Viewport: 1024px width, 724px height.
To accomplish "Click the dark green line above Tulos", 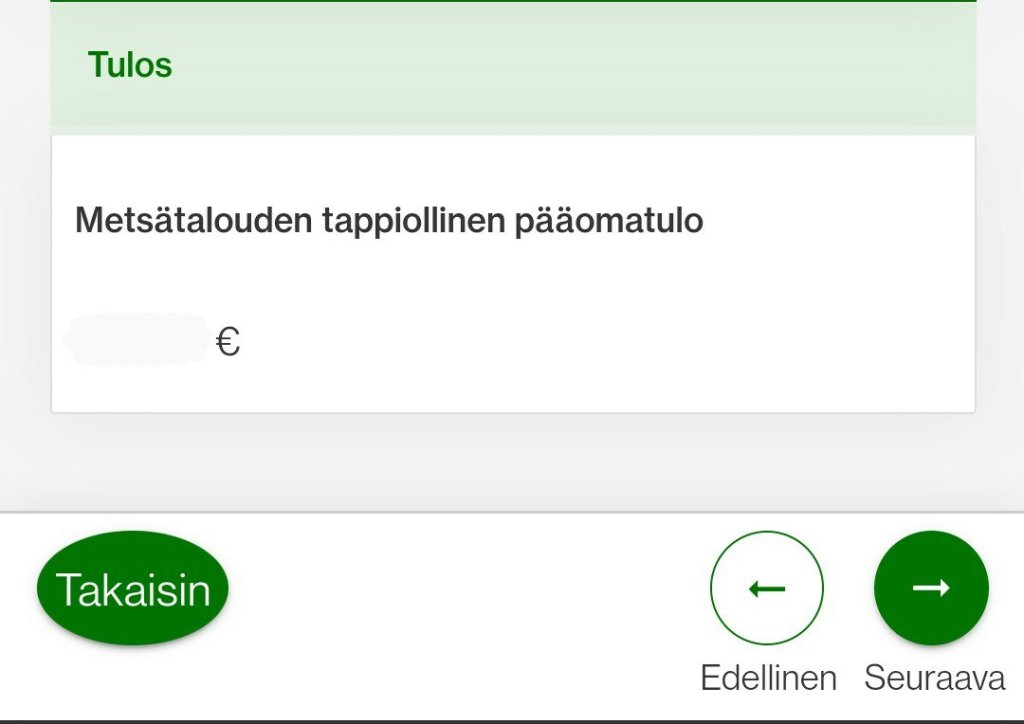I will click(512, 1).
